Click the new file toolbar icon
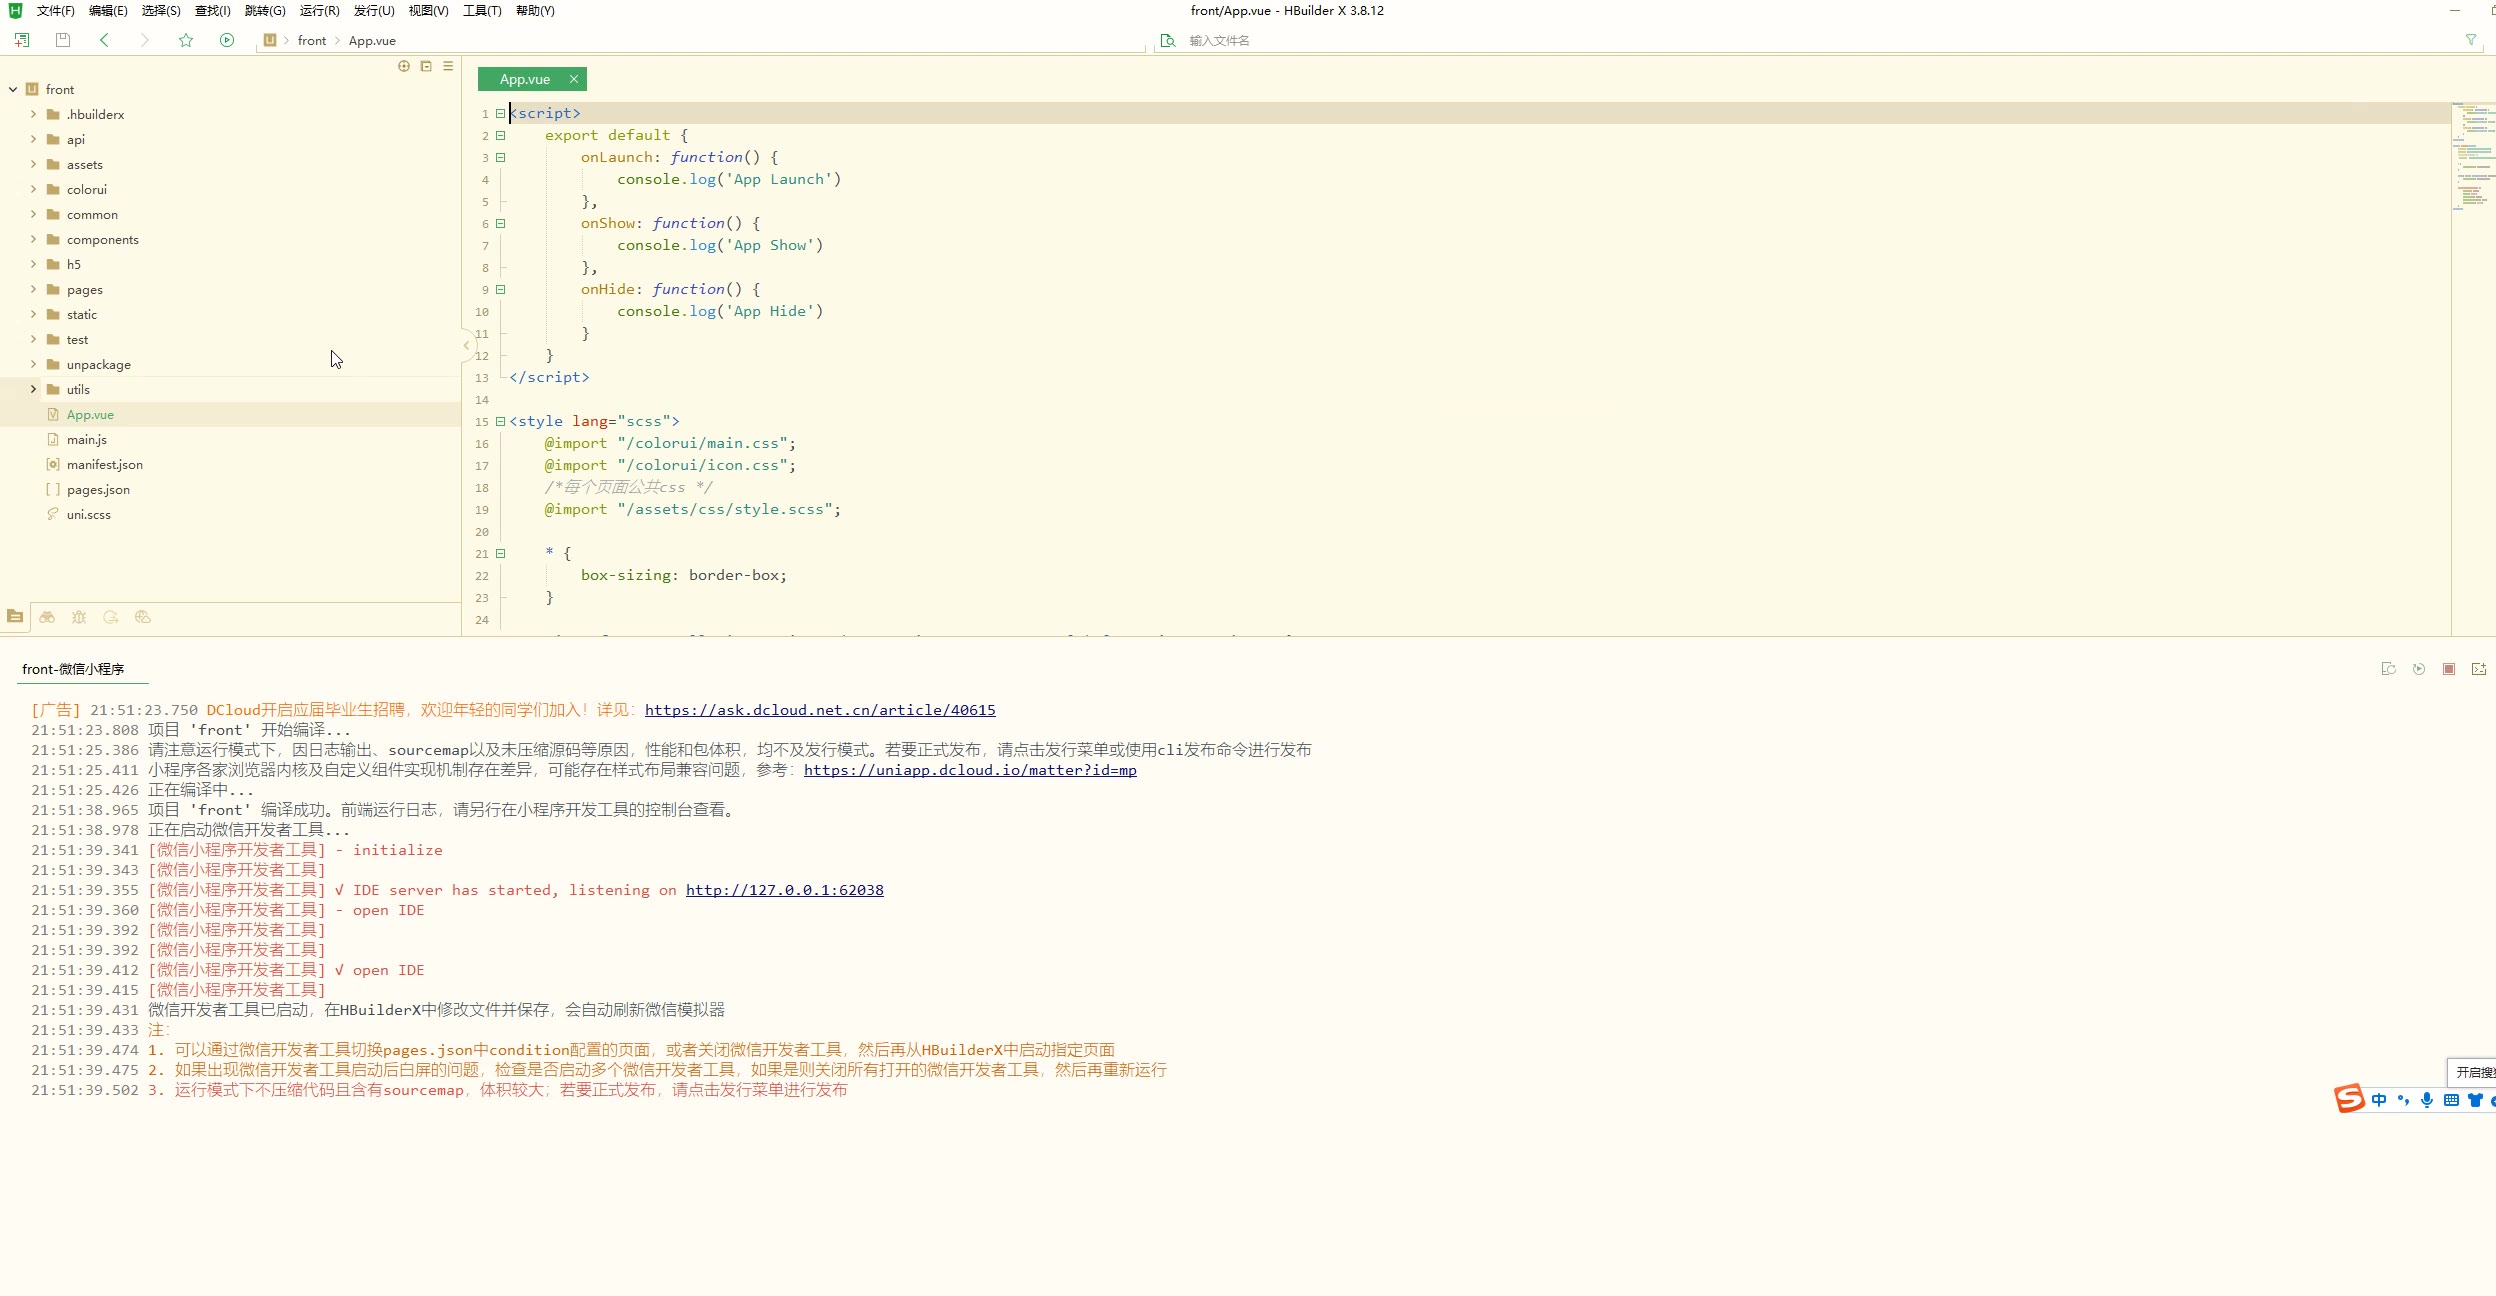 22,40
